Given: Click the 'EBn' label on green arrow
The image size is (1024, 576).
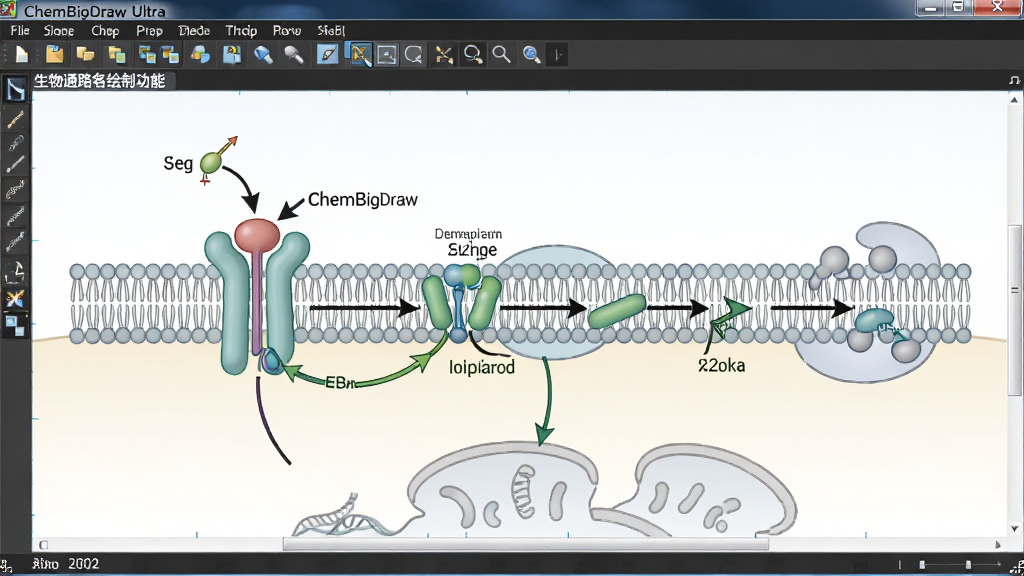Looking at the screenshot, I should [x=339, y=383].
